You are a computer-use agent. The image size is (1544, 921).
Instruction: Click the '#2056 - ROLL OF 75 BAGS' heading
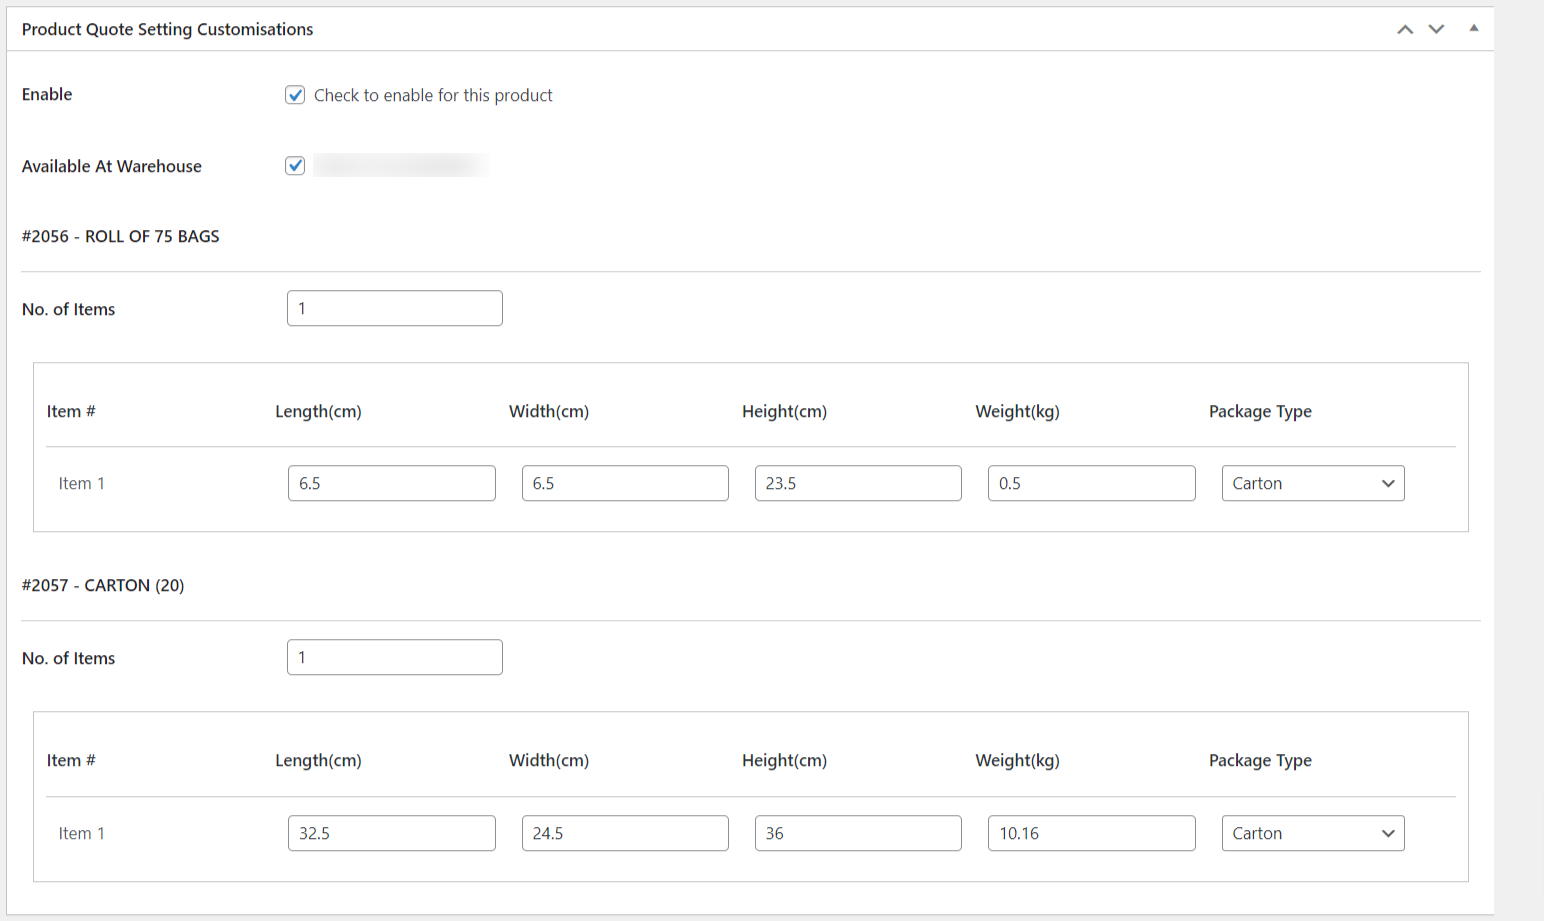pos(120,236)
